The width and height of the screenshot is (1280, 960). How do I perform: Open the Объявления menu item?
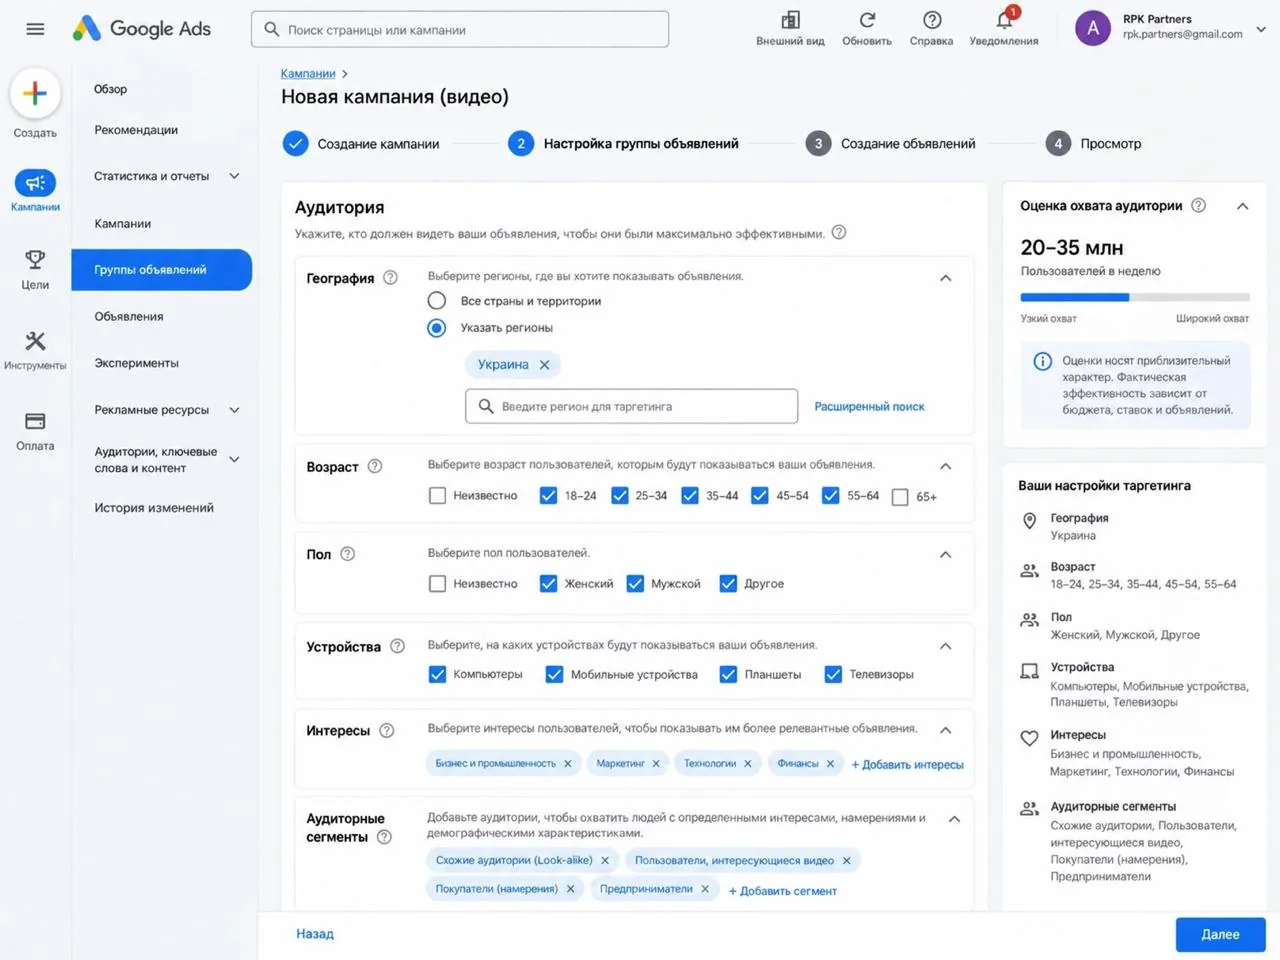pos(129,316)
